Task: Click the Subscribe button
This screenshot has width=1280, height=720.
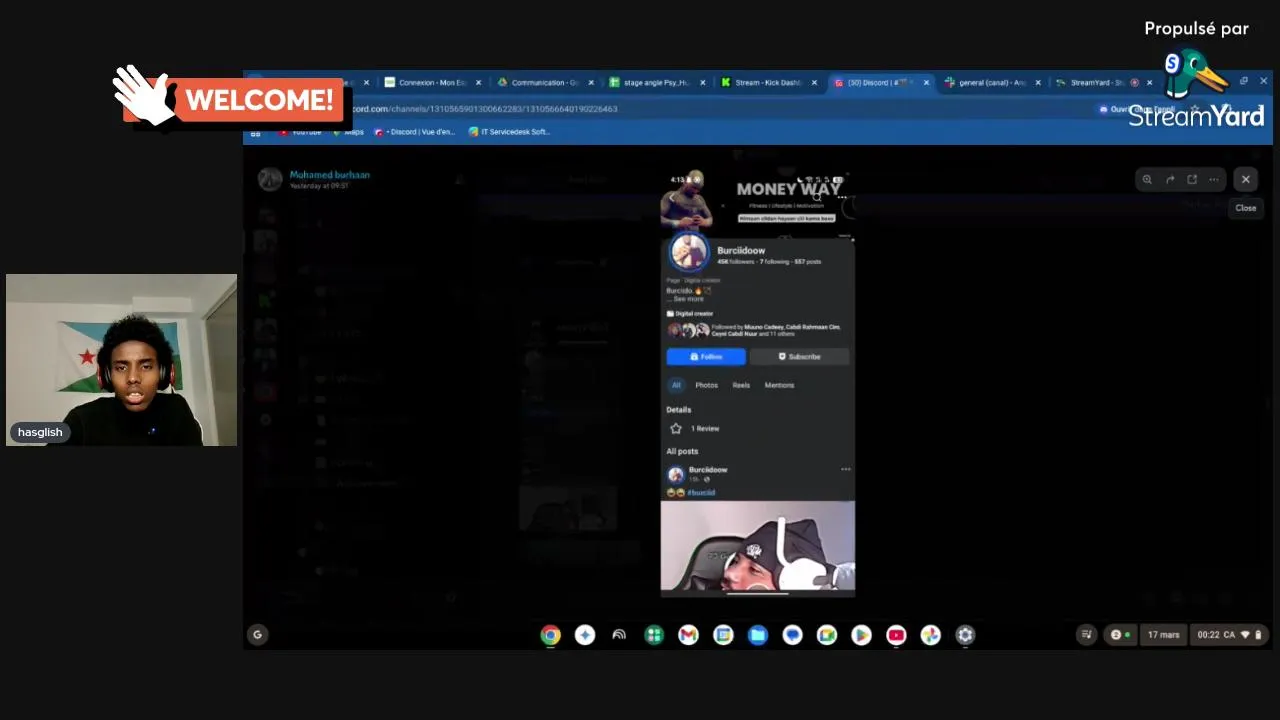Action: pyautogui.click(x=799, y=357)
